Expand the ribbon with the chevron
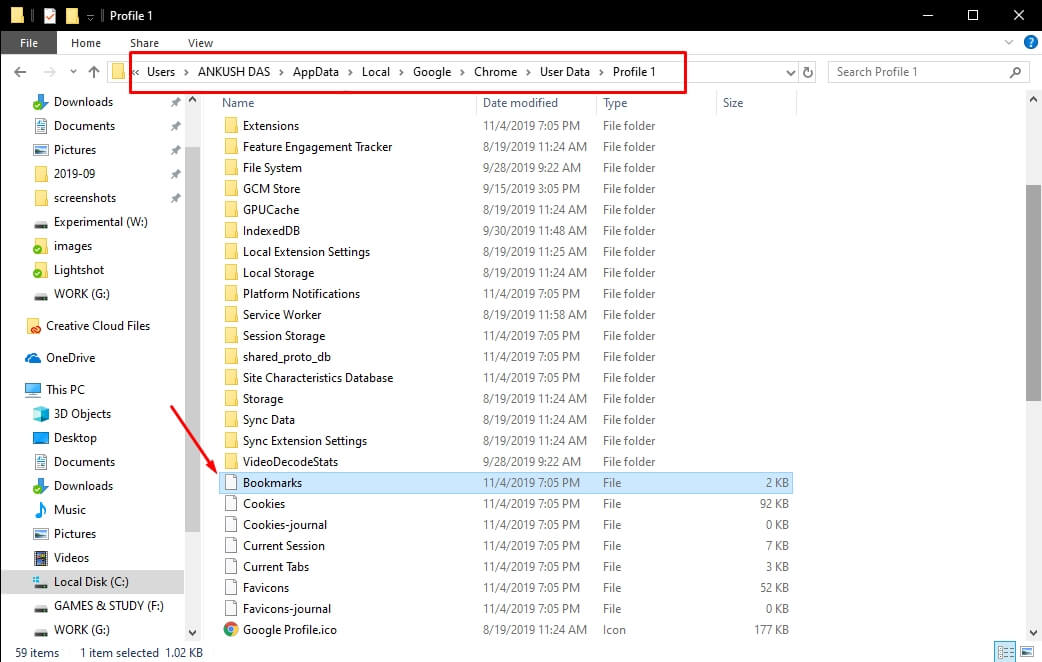Image resolution: width=1042 pixels, height=662 pixels. click(1007, 43)
